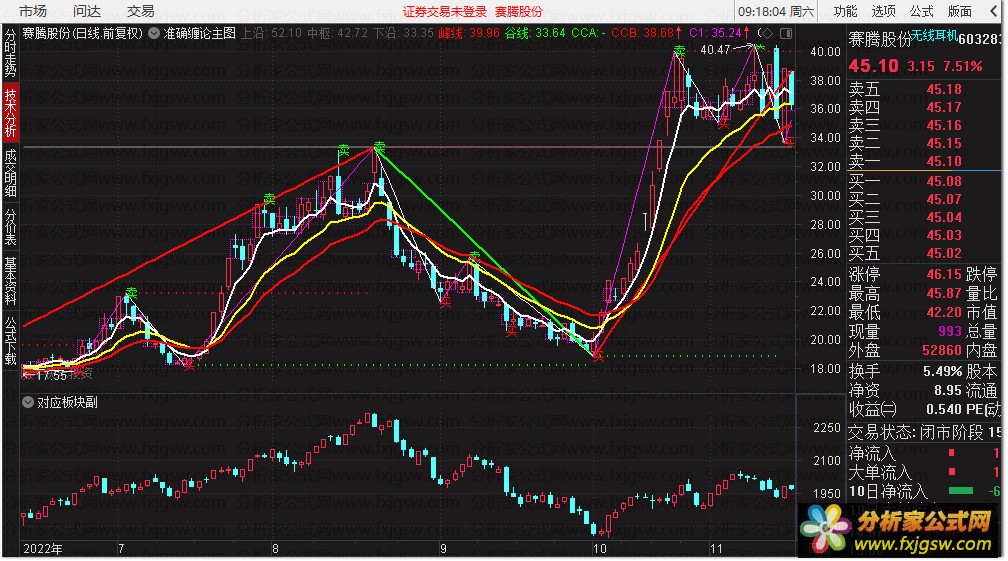The width and height of the screenshot is (1008, 561).
Task: Click the 谷线 33.64 readout
Action: coord(535,33)
